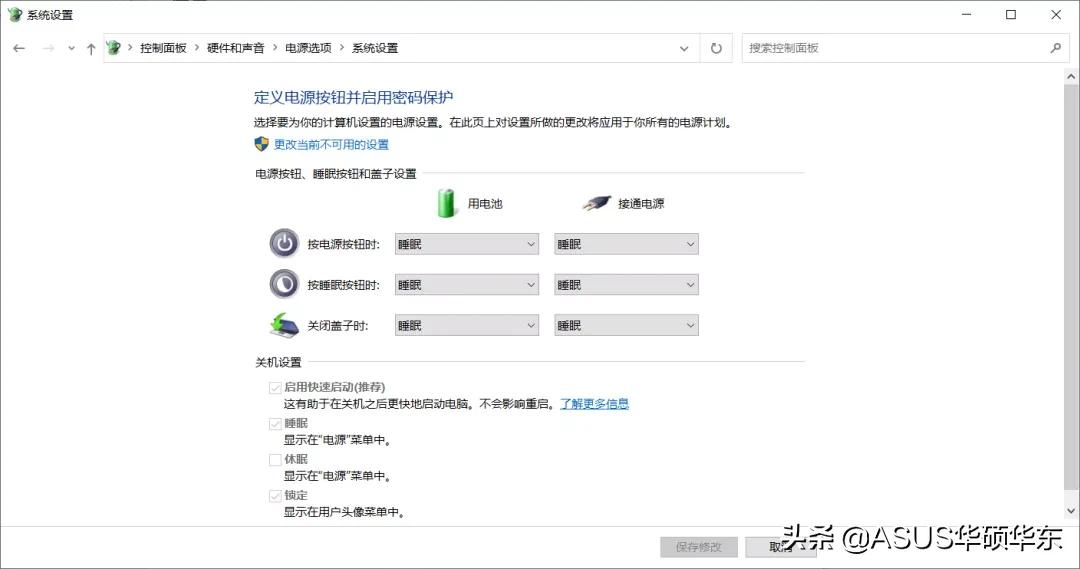Viewport: 1080px width, 569px height.
Task: Click the sleep button moon icon
Action: (x=284, y=284)
